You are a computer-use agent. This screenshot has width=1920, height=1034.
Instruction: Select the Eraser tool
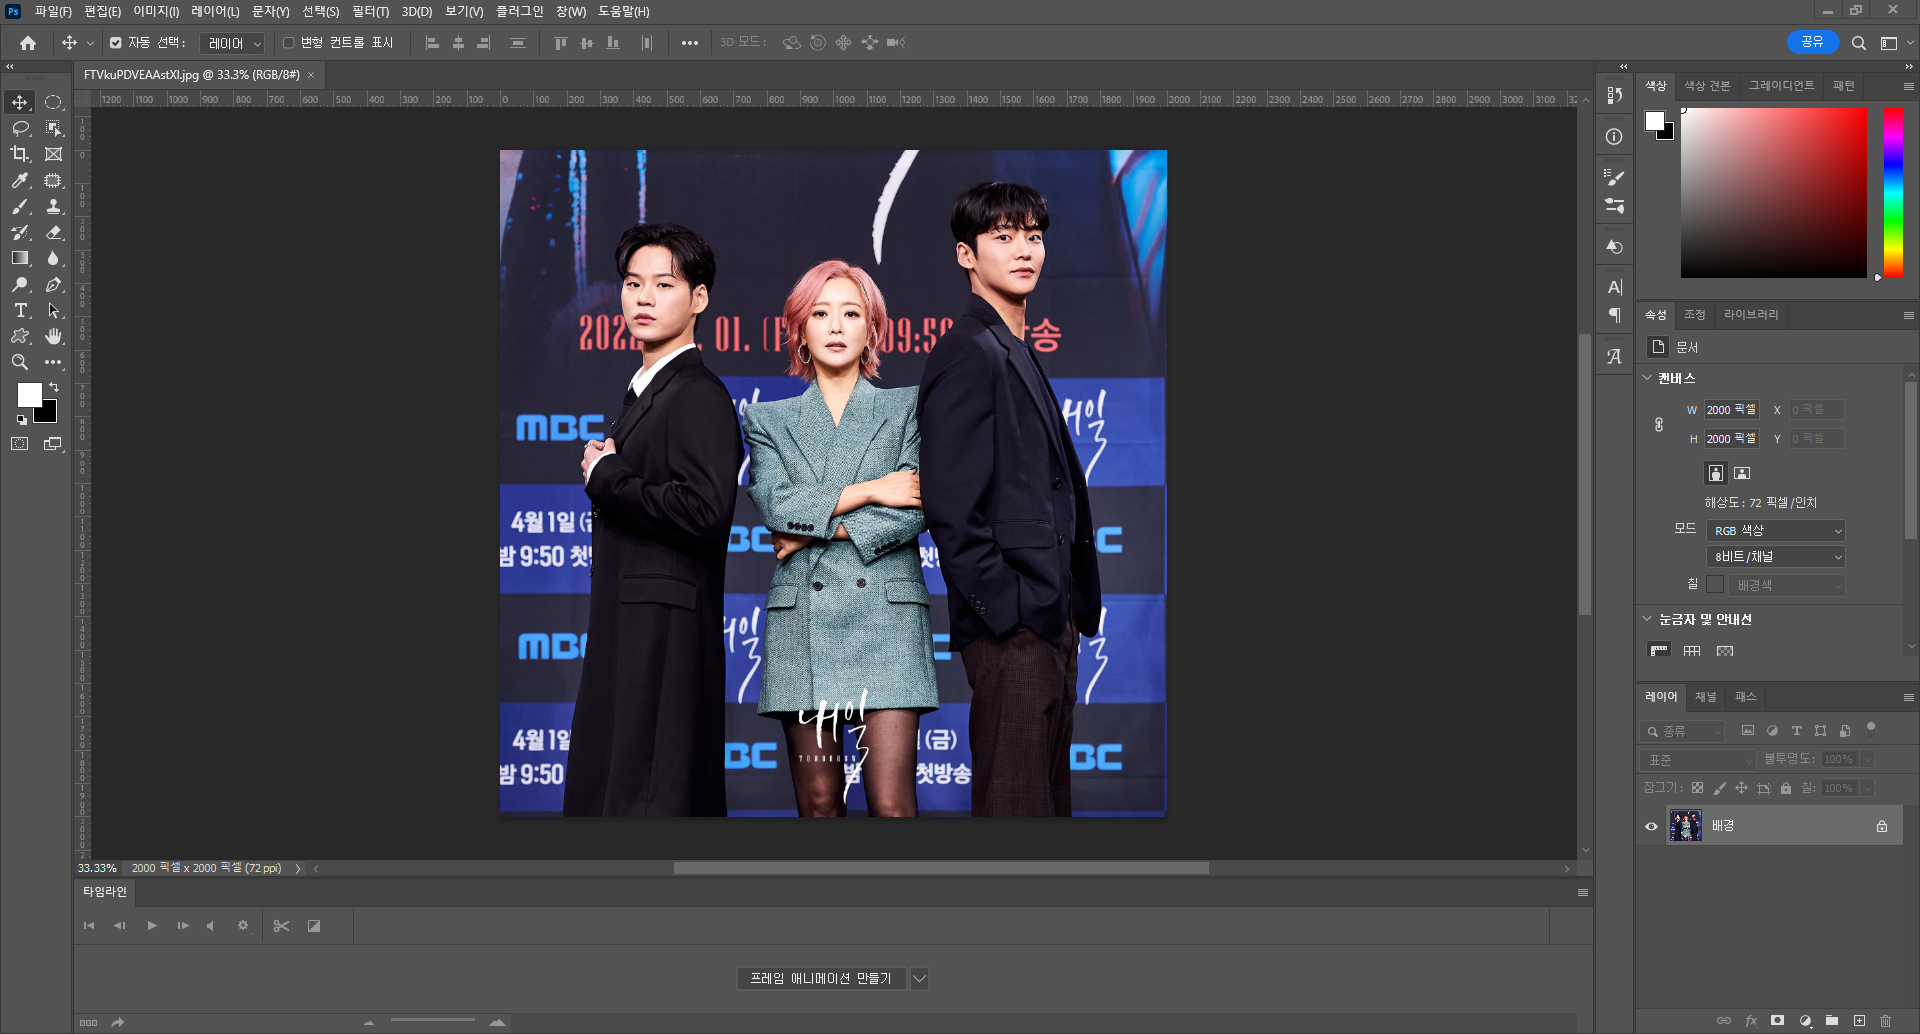point(54,232)
